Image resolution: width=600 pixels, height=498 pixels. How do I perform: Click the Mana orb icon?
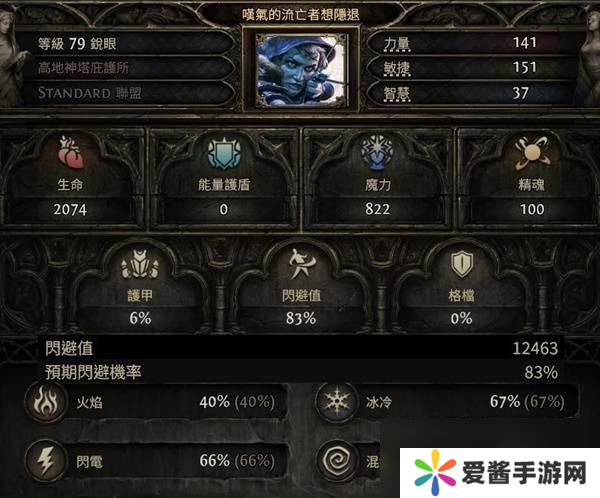[377, 153]
